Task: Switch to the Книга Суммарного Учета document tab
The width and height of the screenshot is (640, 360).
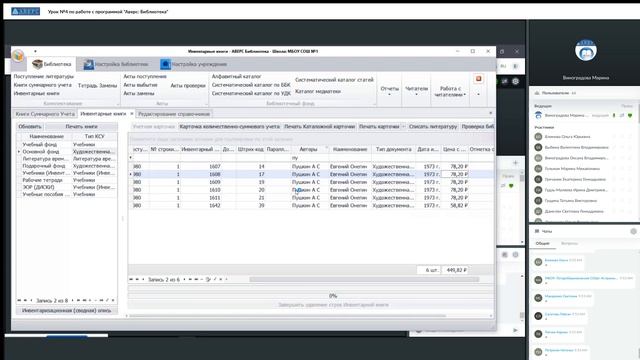Action: pos(45,114)
